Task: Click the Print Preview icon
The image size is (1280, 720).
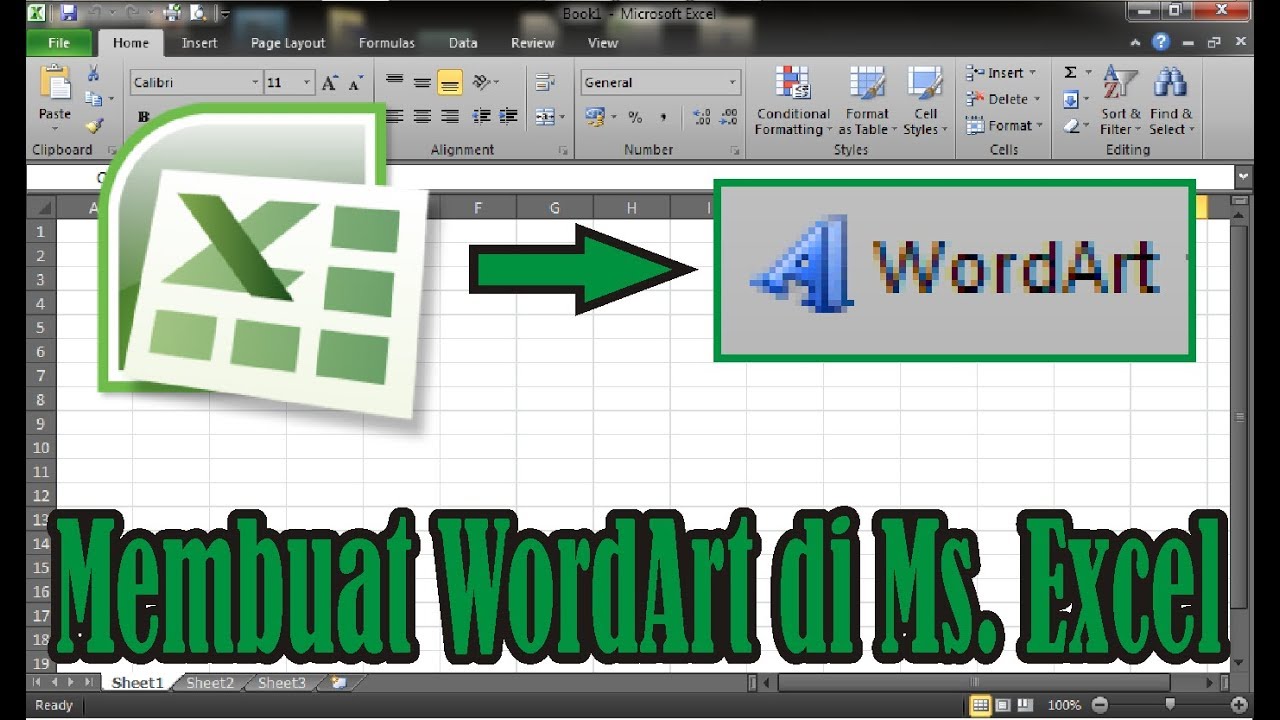Action: tap(197, 13)
